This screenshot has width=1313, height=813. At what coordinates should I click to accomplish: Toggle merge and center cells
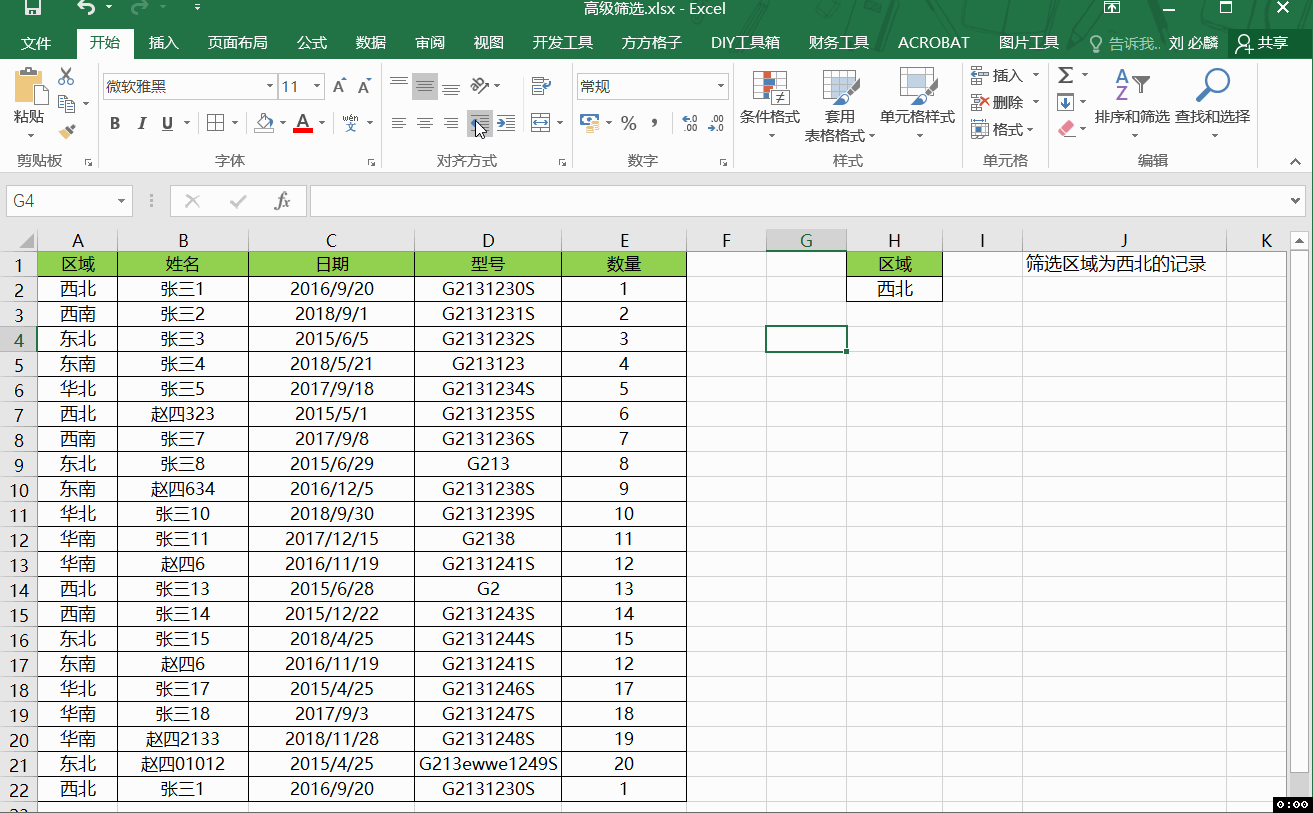click(541, 123)
